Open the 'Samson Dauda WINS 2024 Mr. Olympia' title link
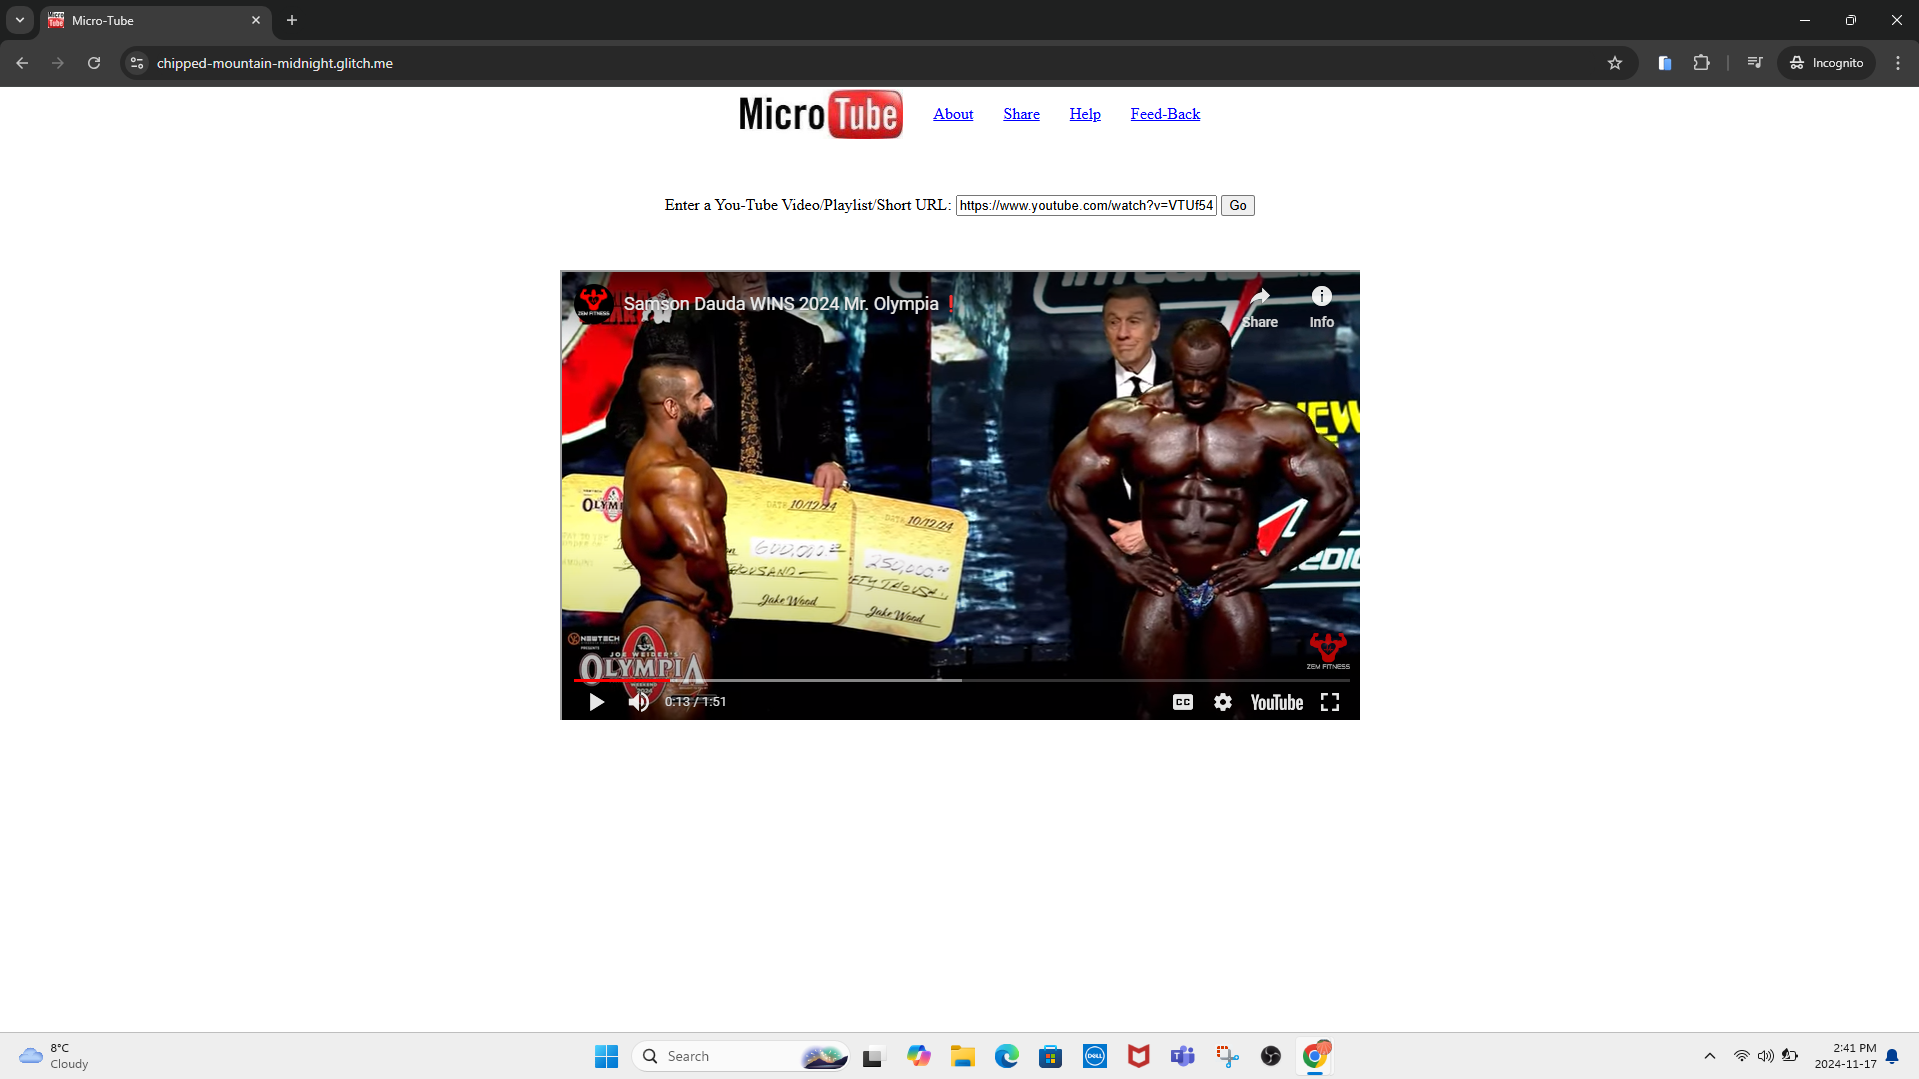The image size is (1919, 1079). (781, 303)
